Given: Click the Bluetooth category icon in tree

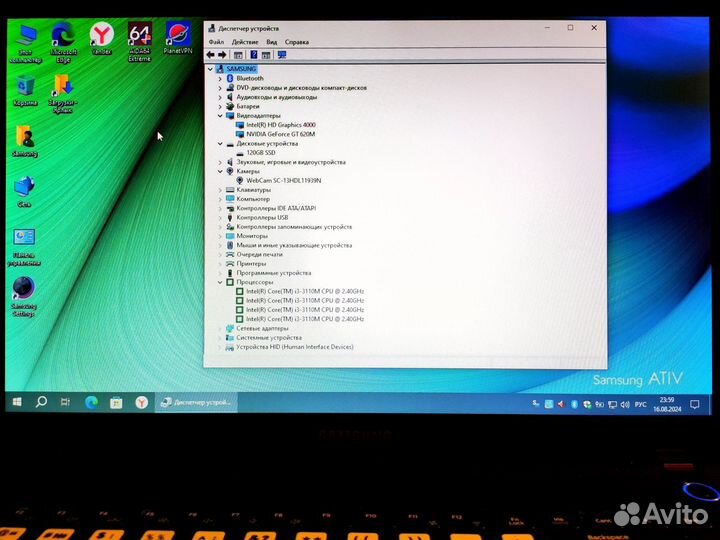Looking at the screenshot, I should tap(230, 79).
